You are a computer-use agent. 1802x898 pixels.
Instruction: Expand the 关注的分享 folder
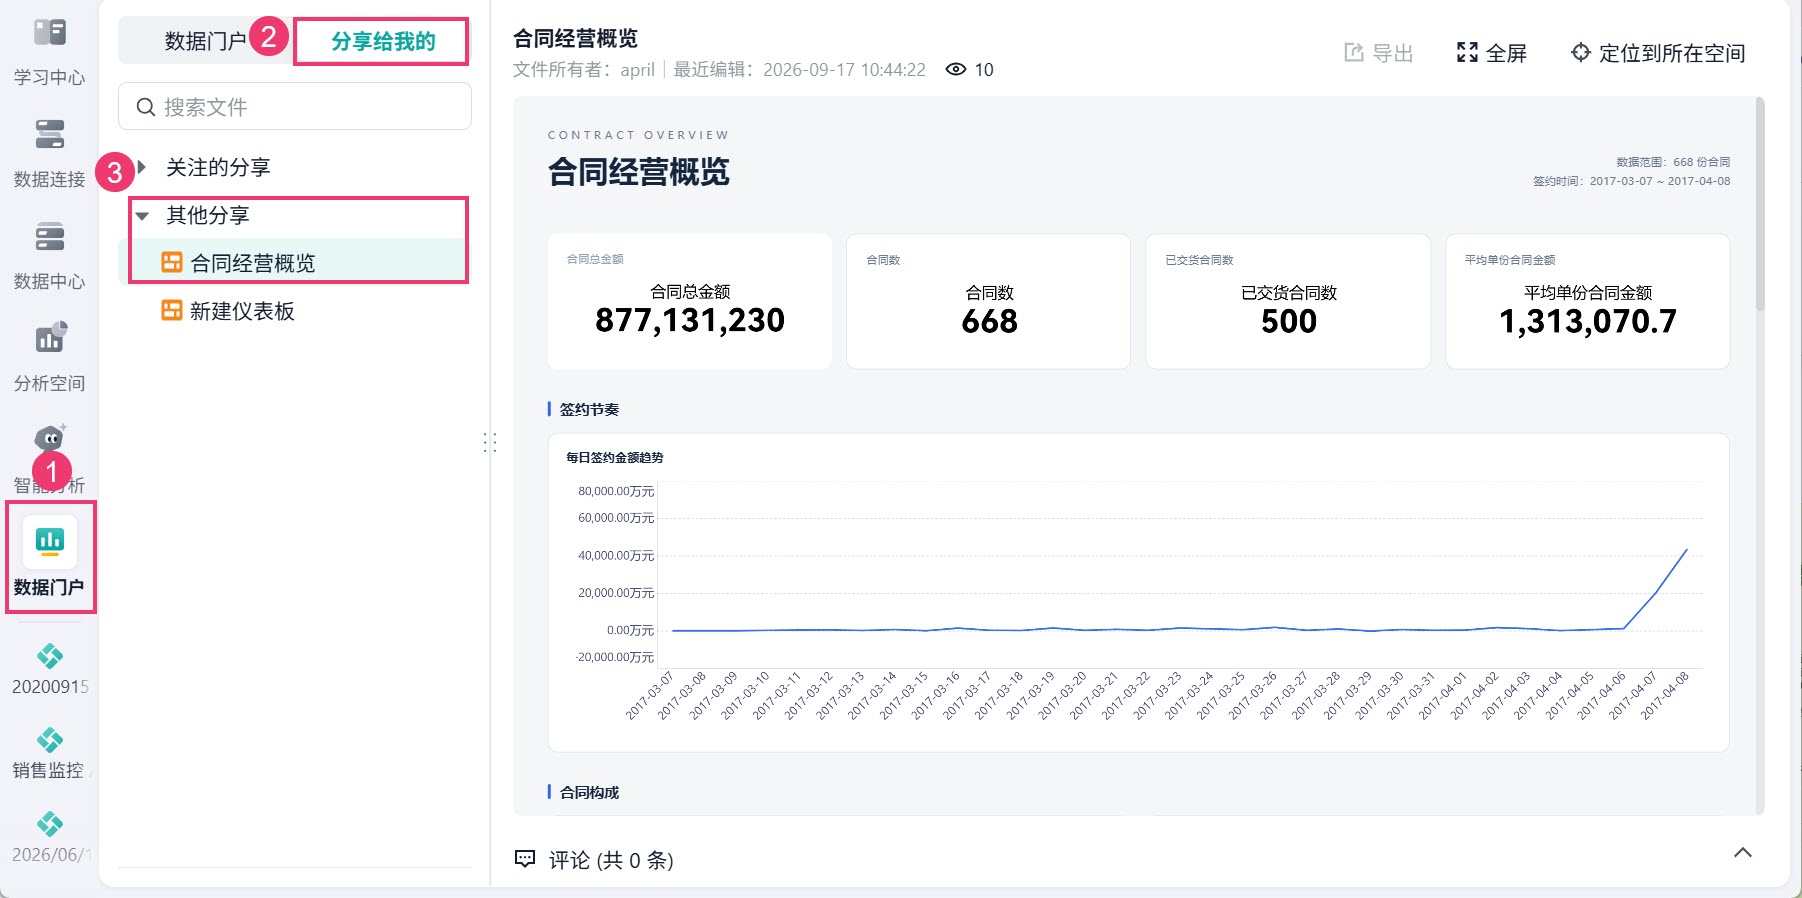(x=142, y=167)
